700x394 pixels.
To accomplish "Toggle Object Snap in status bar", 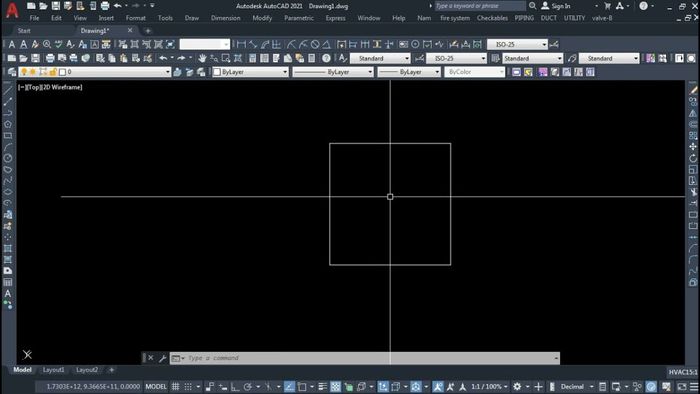I will (302, 386).
